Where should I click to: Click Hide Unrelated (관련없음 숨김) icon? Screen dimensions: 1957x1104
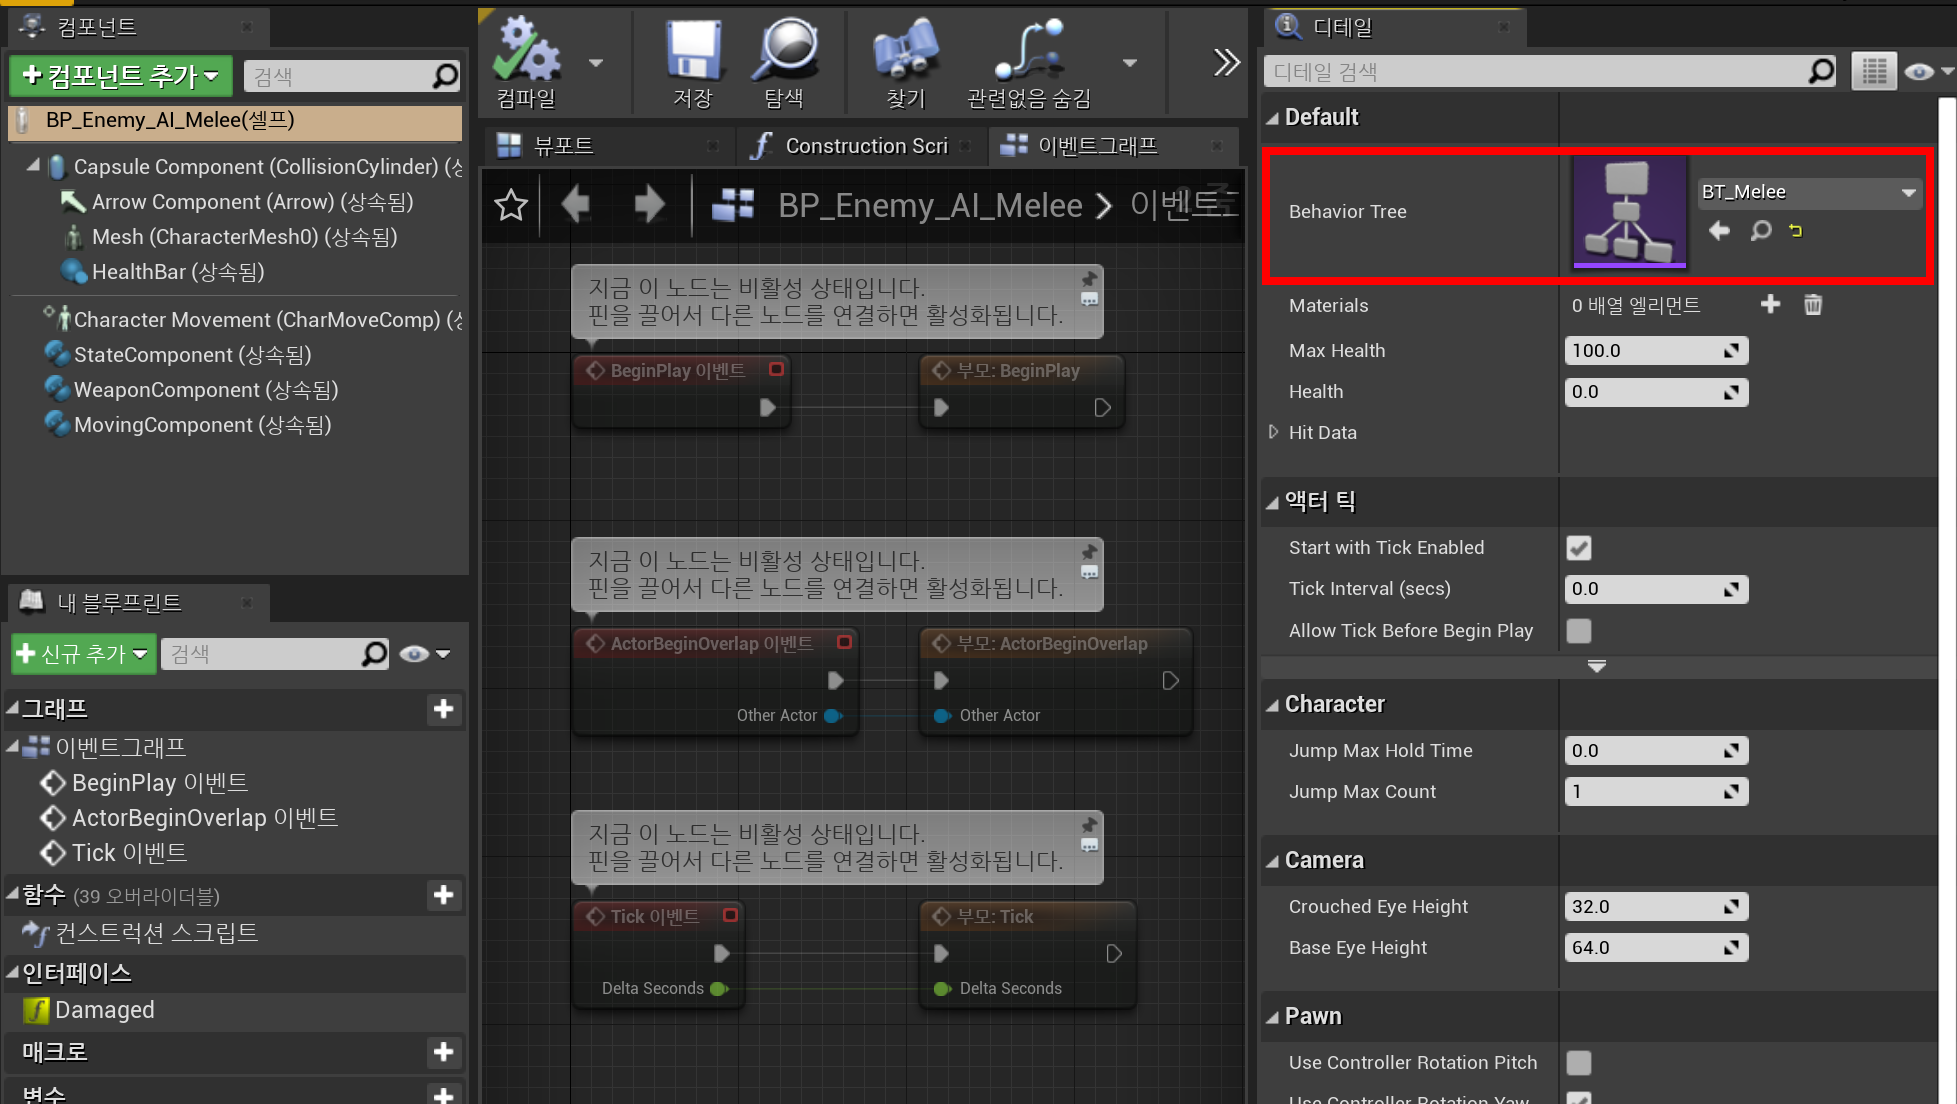[1028, 50]
